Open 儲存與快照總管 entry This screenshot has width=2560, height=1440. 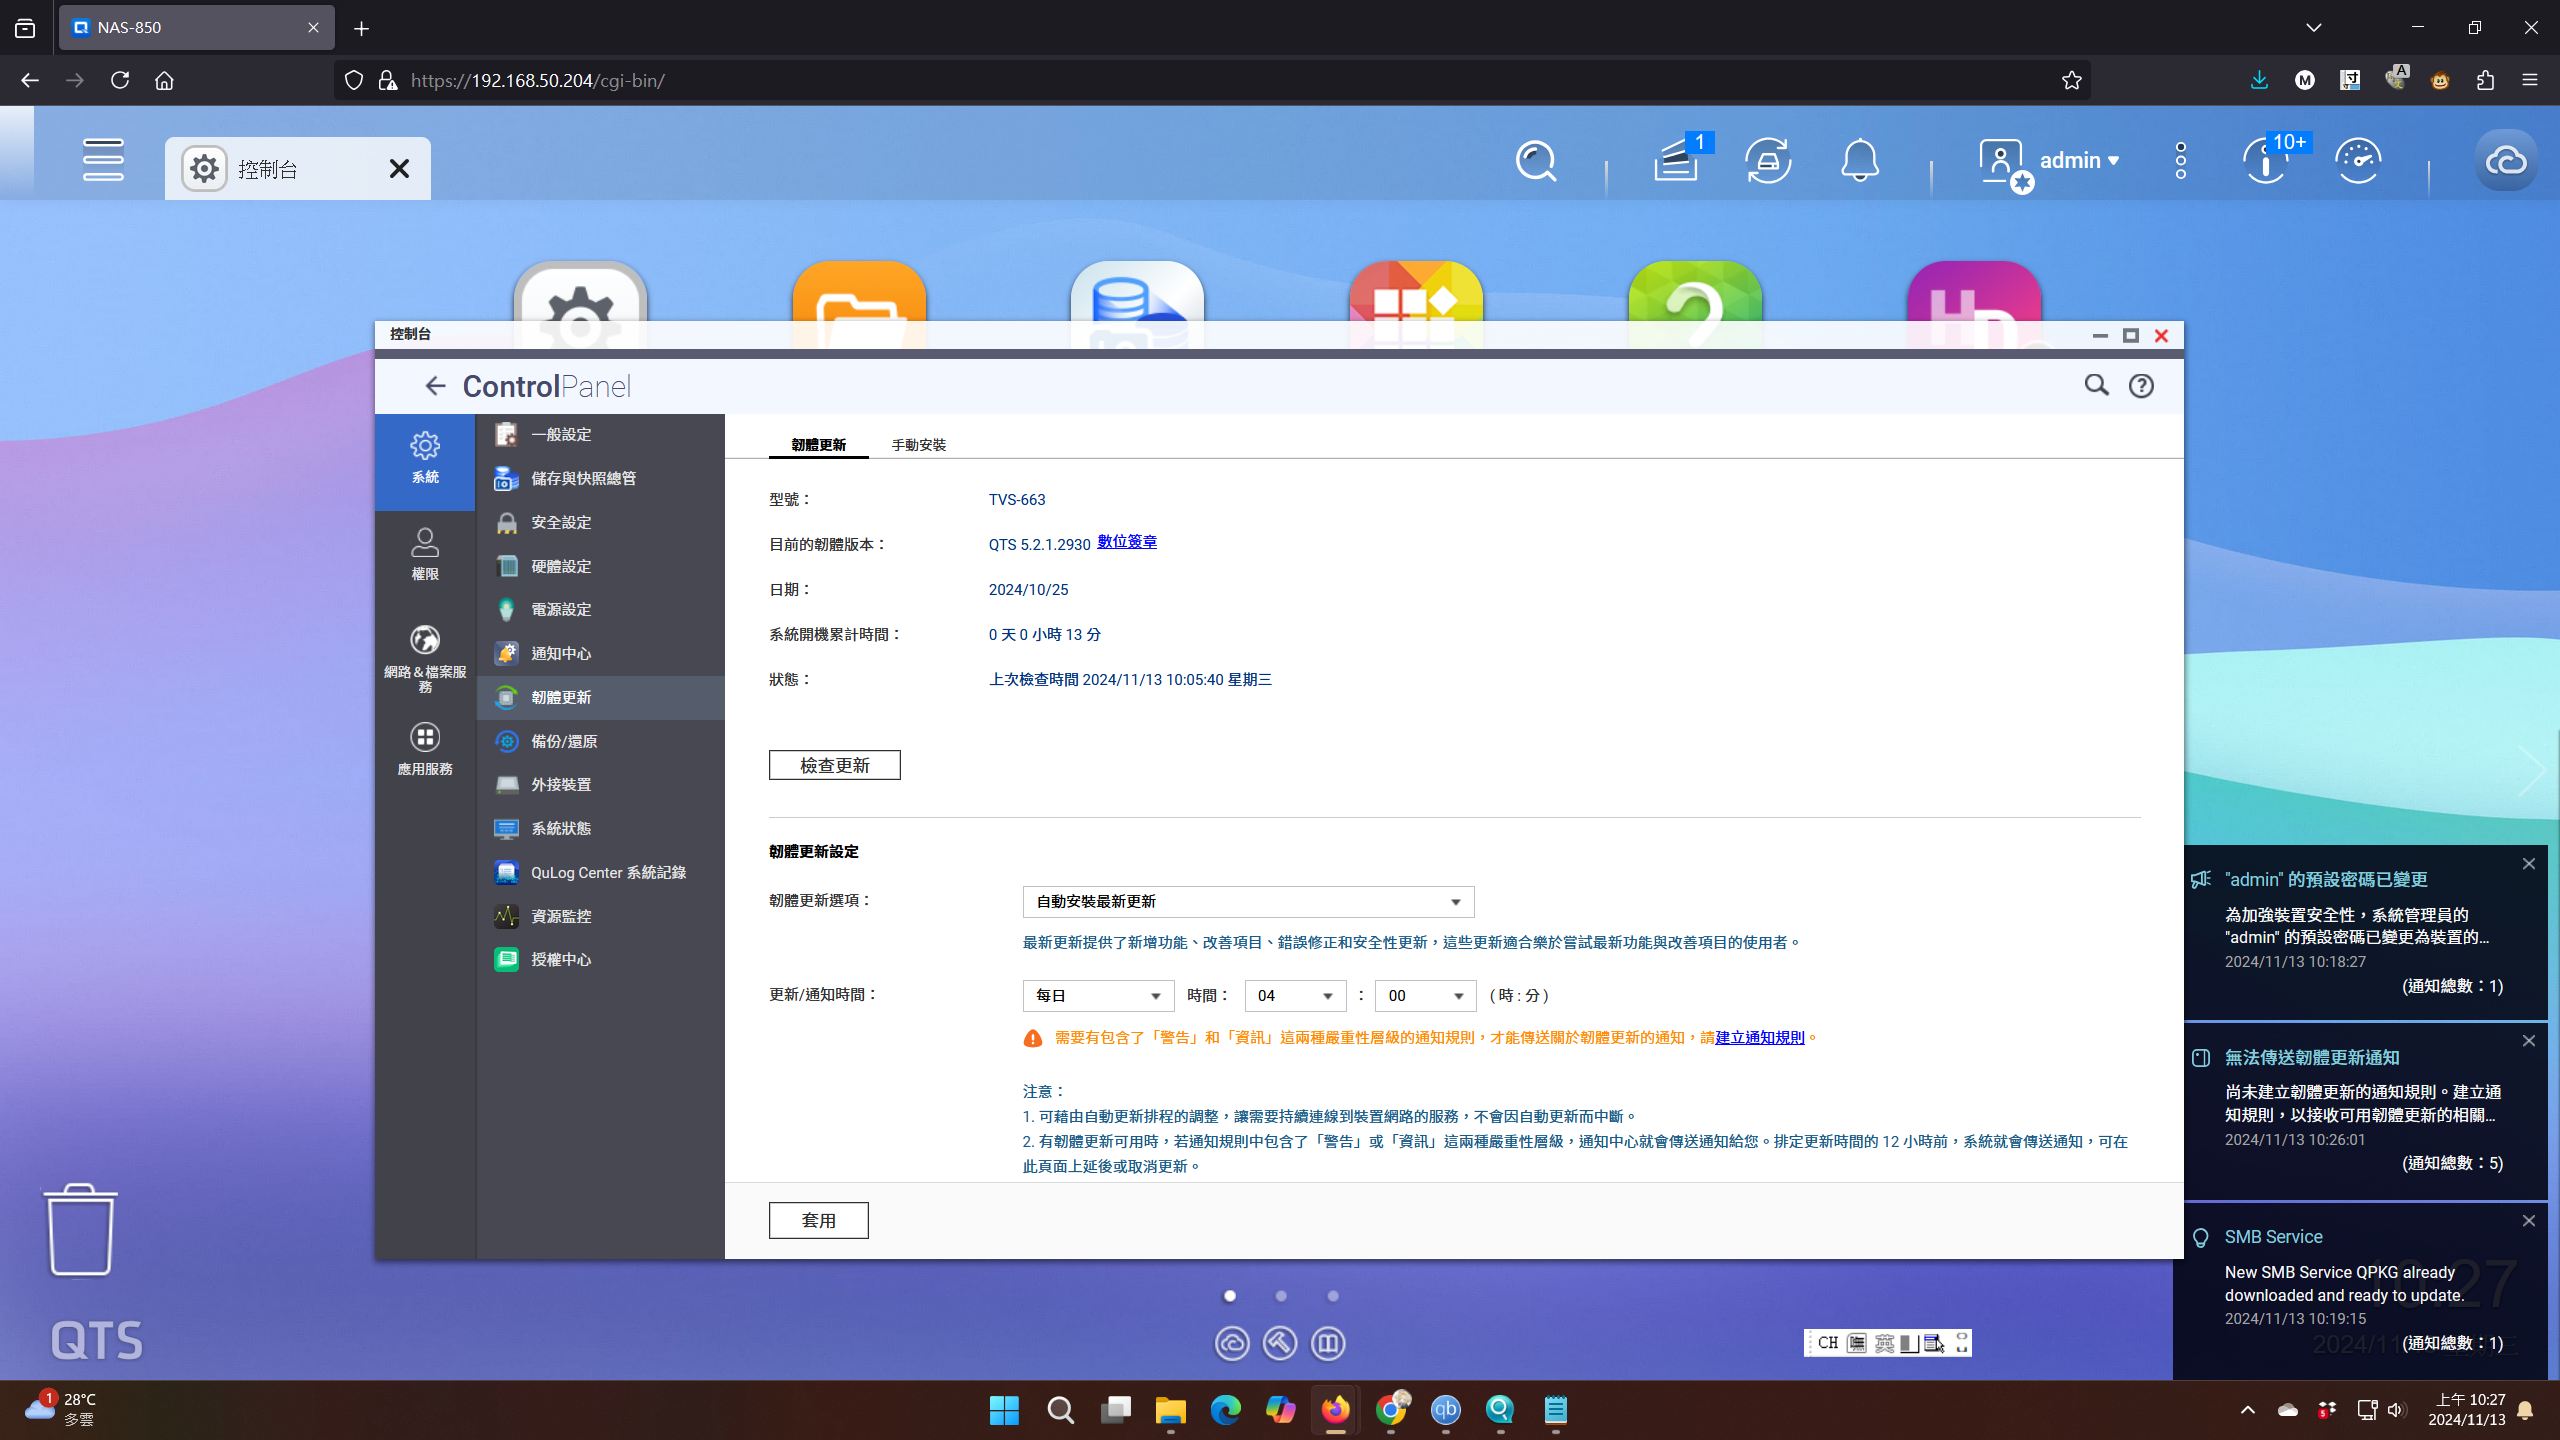pos(600,479)
